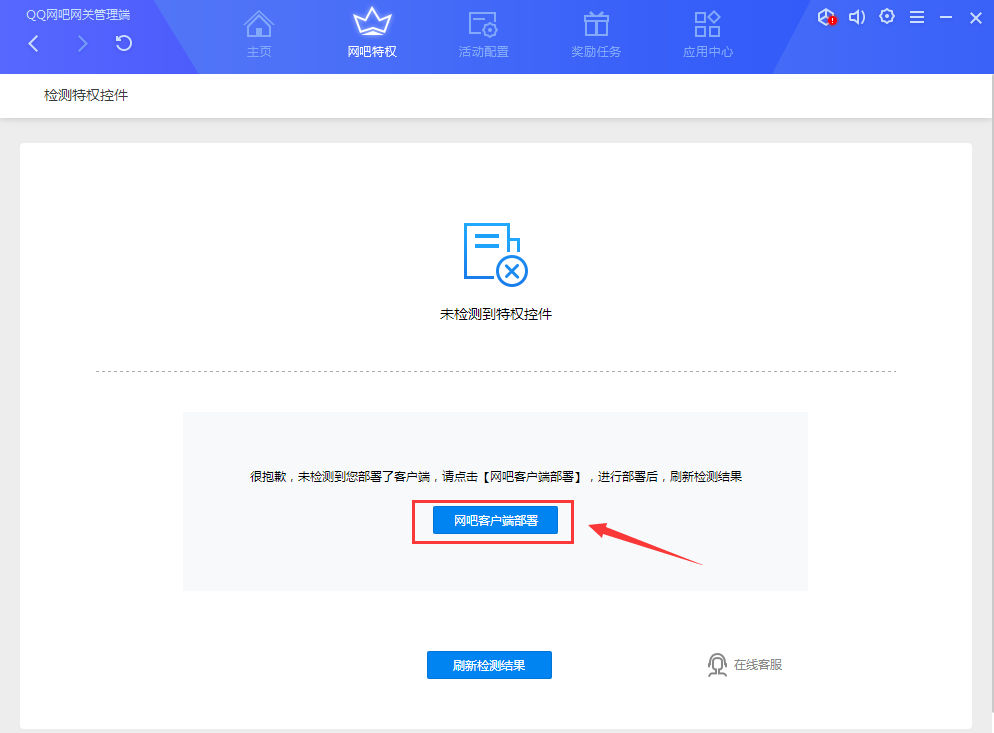Refresh the page with the reload icon
This screenshot has width=994, height=733.
tap(124, 43)
